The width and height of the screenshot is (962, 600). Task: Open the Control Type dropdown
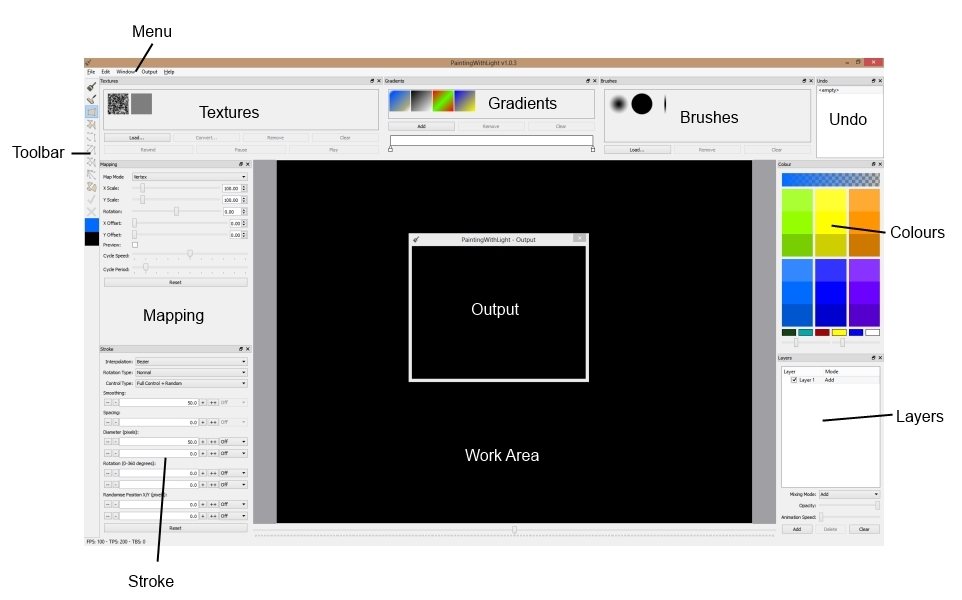pyautogui.click(x=191, y=383)
